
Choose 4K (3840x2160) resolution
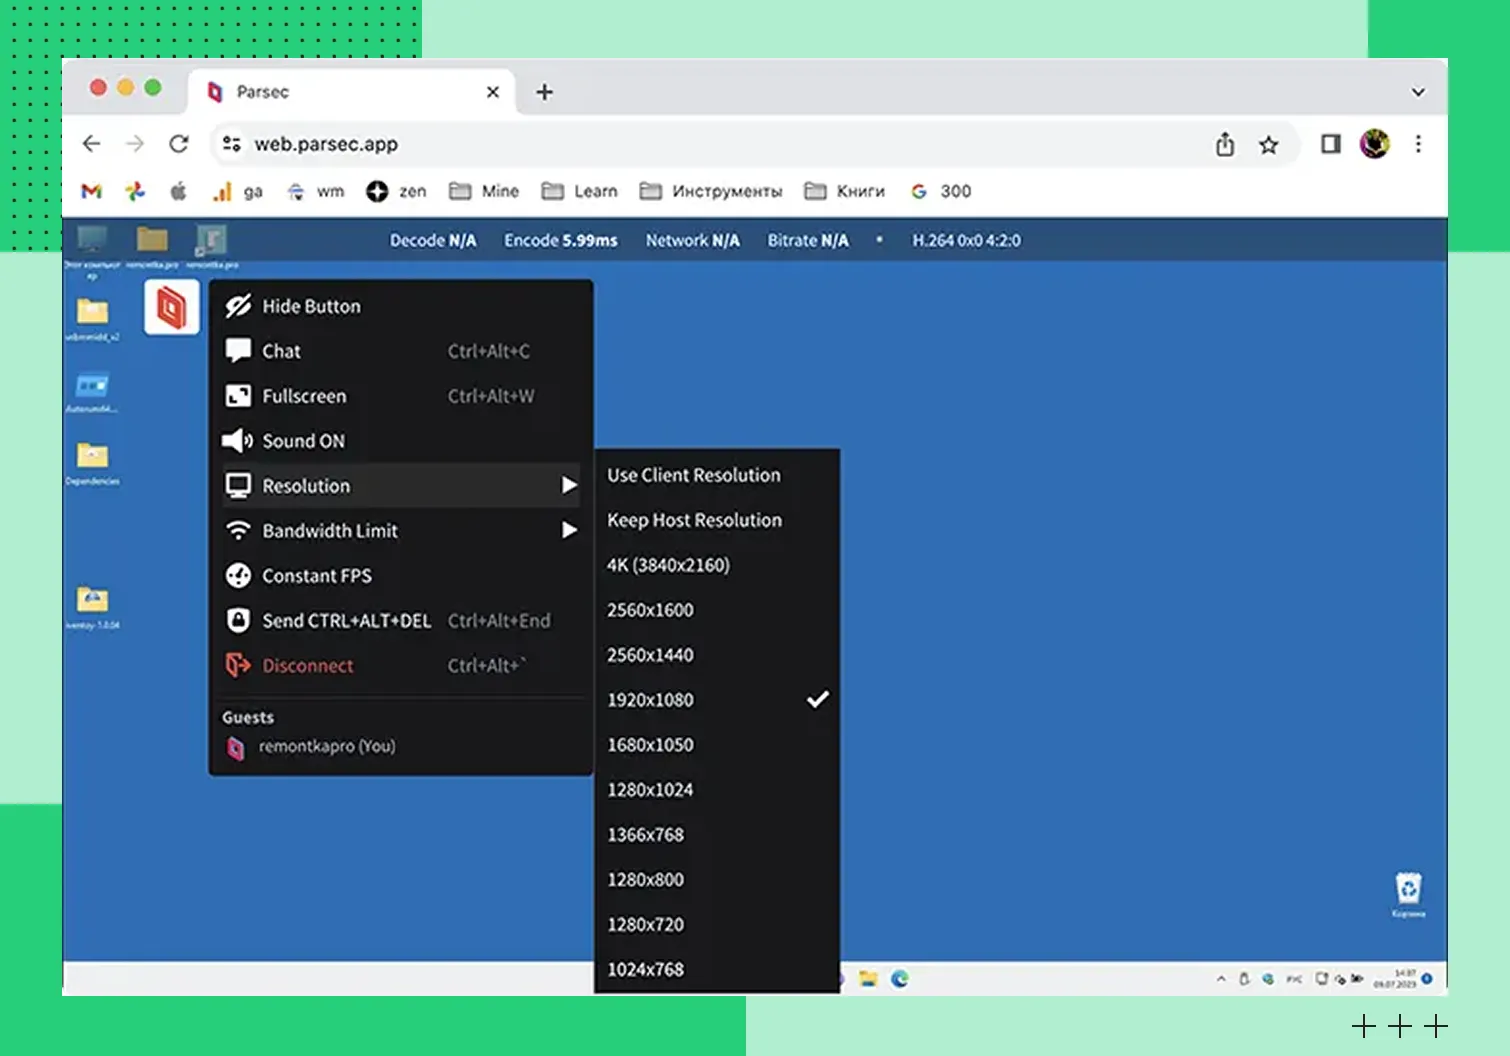[x=668, y=565]
